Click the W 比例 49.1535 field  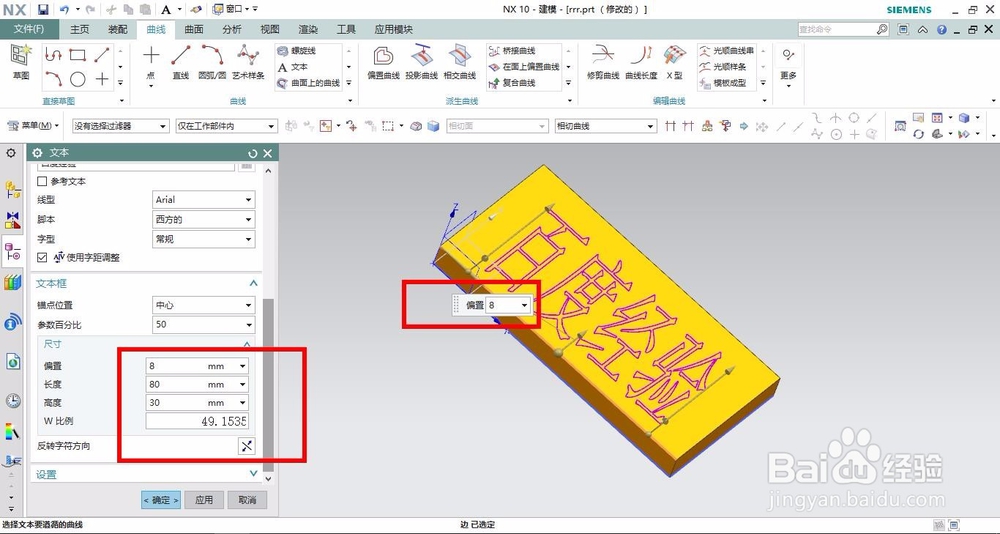click(197, 421)
